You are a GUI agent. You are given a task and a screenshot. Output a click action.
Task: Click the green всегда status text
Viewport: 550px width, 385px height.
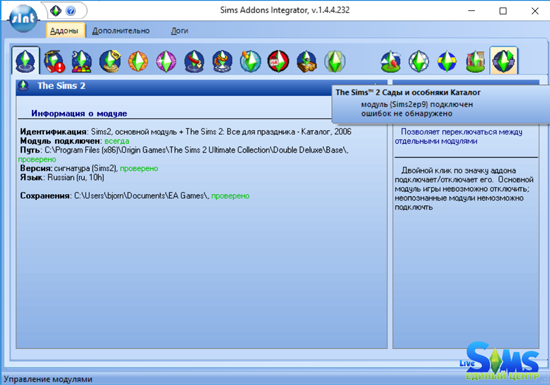pyautogui.click(x=117, y=141)
